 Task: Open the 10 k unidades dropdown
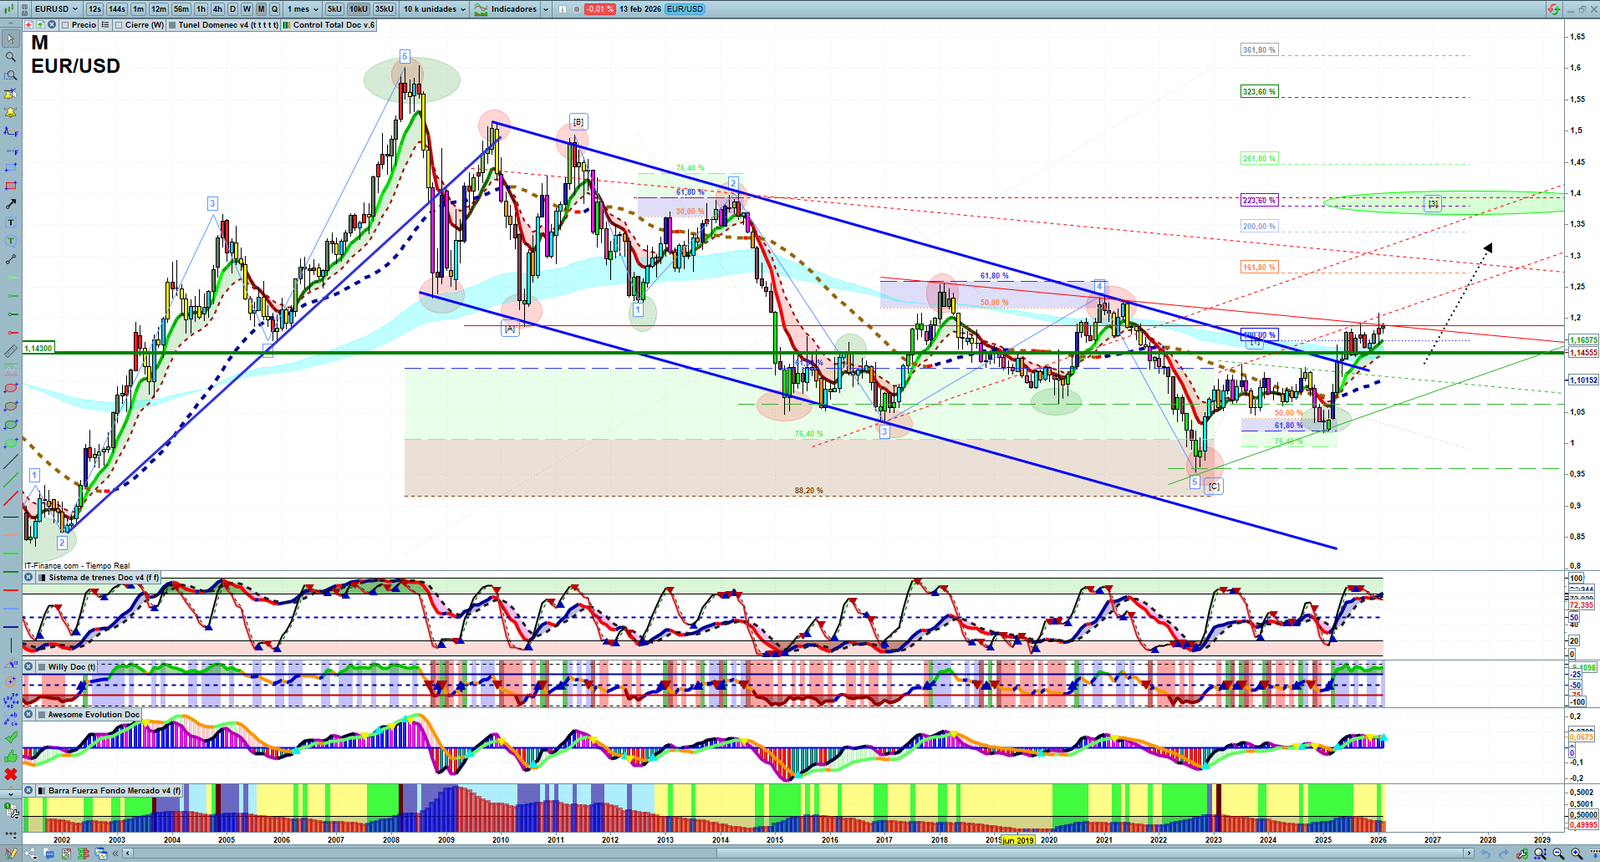[x=434, y=9]
